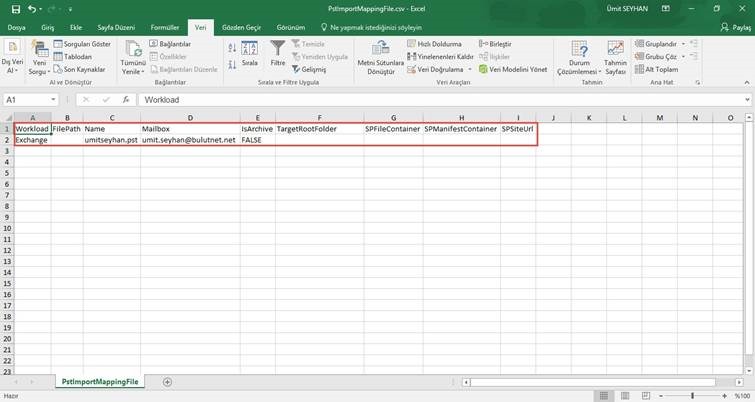Sort descending with Z-A icon
Image resolution: width=755 pixels, height=402 pixels.
pos(232,65)
